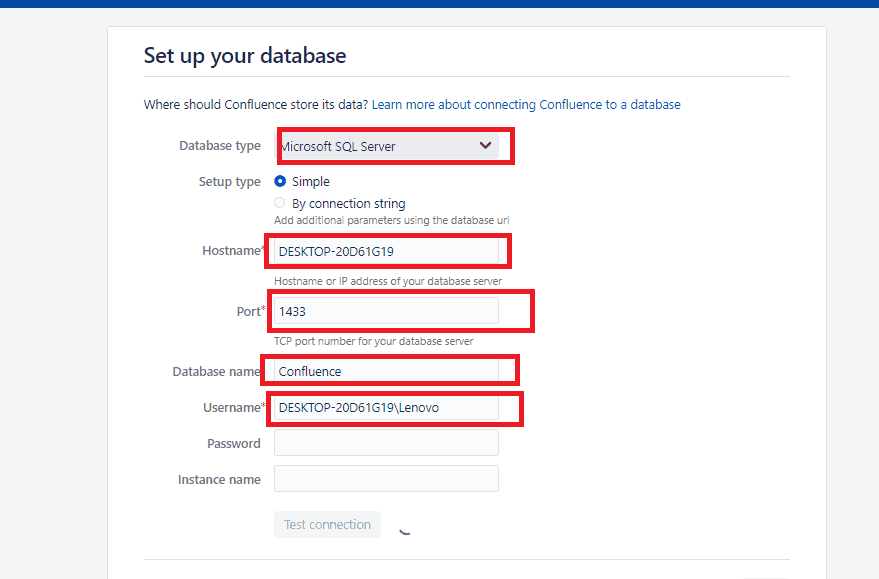Click the Port field showing 1433
This screenshot has height=579, width=879.
tap(386, 311)
